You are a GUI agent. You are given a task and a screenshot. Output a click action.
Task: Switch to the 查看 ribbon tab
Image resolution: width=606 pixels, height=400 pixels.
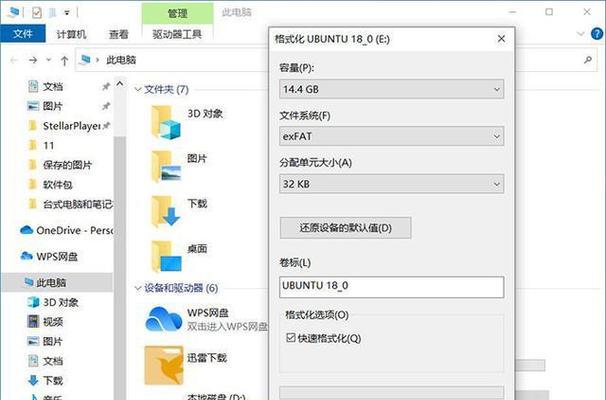[118, 34]
